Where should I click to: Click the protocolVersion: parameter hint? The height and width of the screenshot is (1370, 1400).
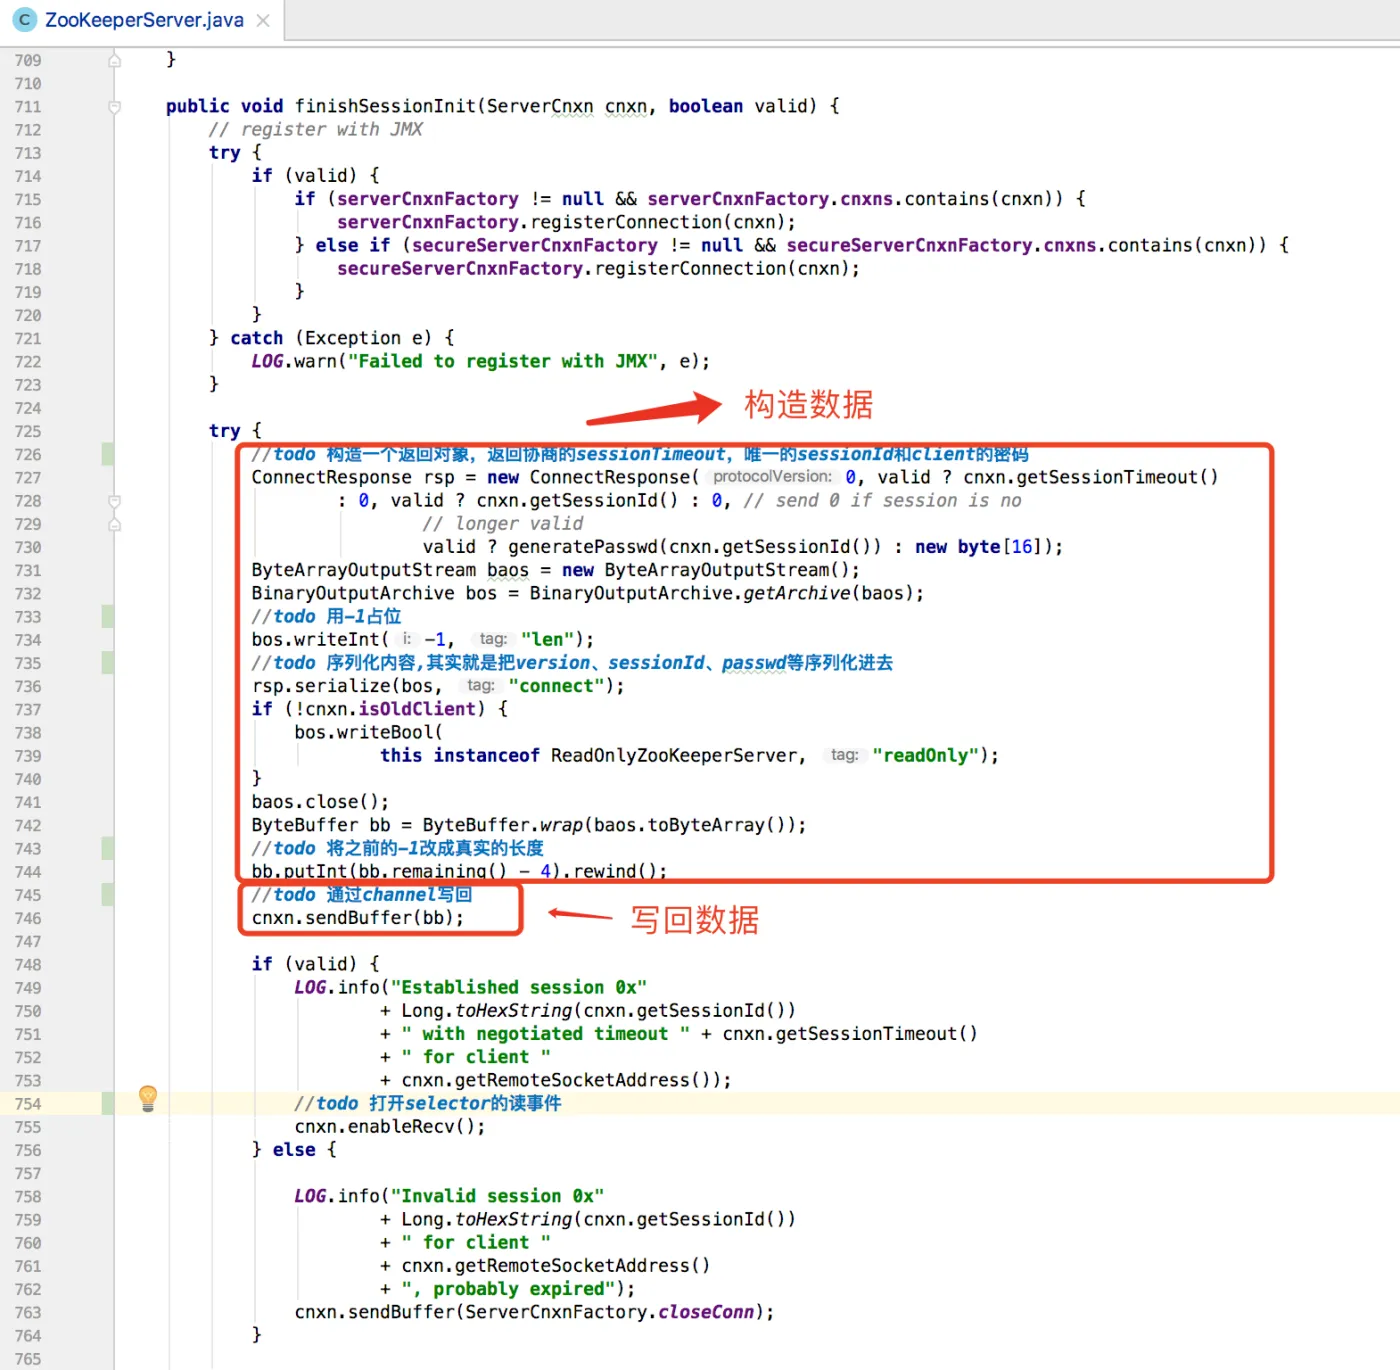(x=772, y=477)
